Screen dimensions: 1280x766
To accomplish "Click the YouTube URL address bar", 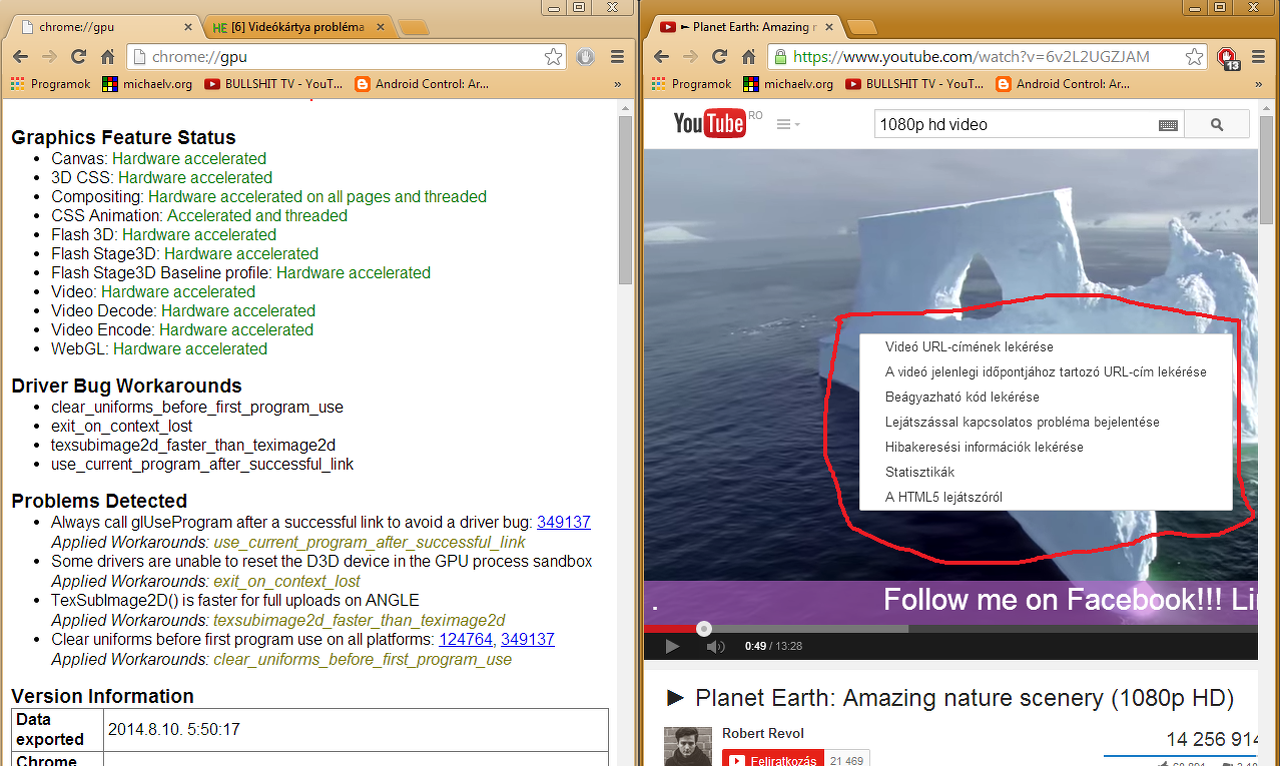I will (987, 57).
